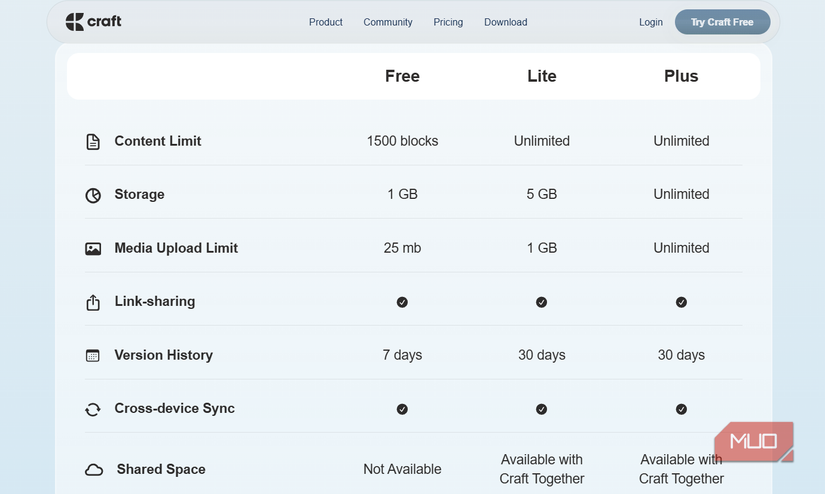Click the Content Limit label
The image size is (825, 494).
[158, 141]
